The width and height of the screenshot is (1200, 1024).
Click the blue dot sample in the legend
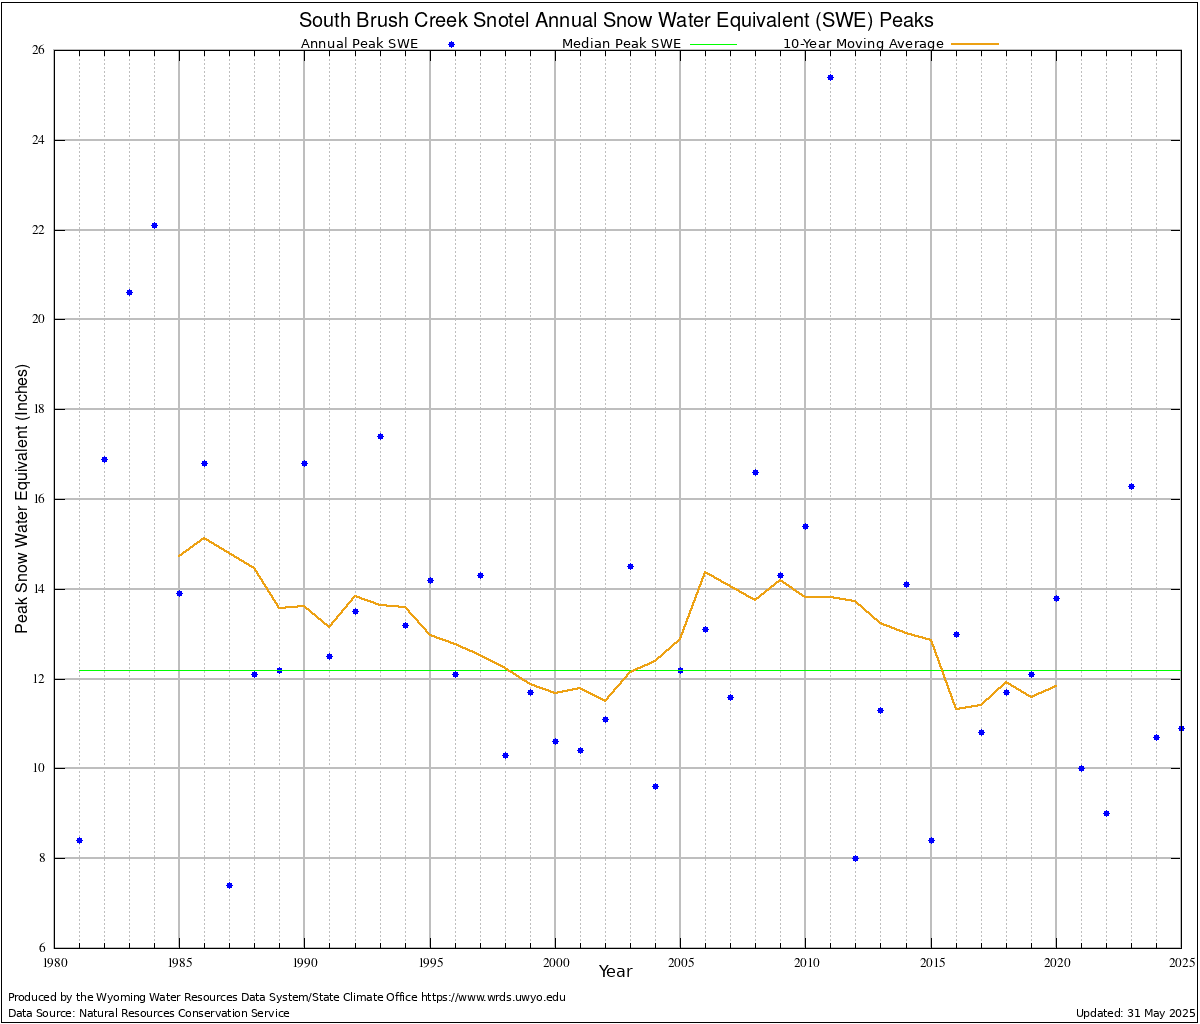pyautogui.click(x=451, y=44)
